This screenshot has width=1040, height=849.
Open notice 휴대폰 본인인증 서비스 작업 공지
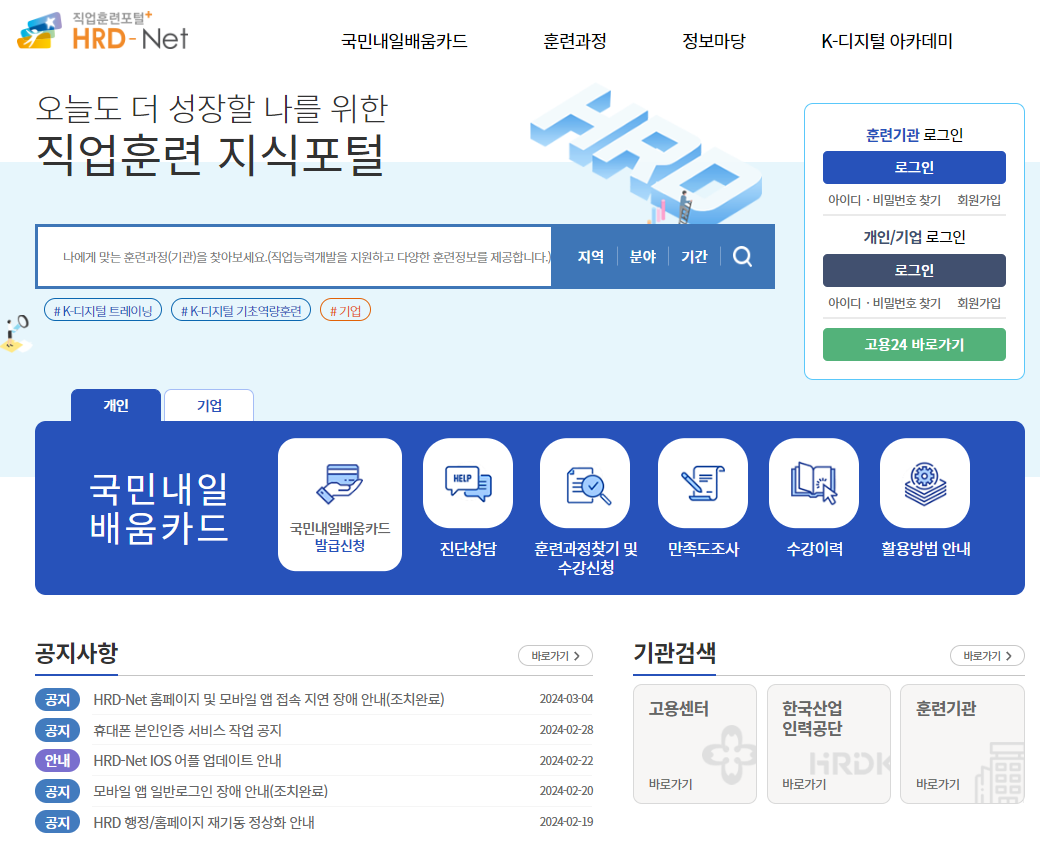(x=188, y=730)
